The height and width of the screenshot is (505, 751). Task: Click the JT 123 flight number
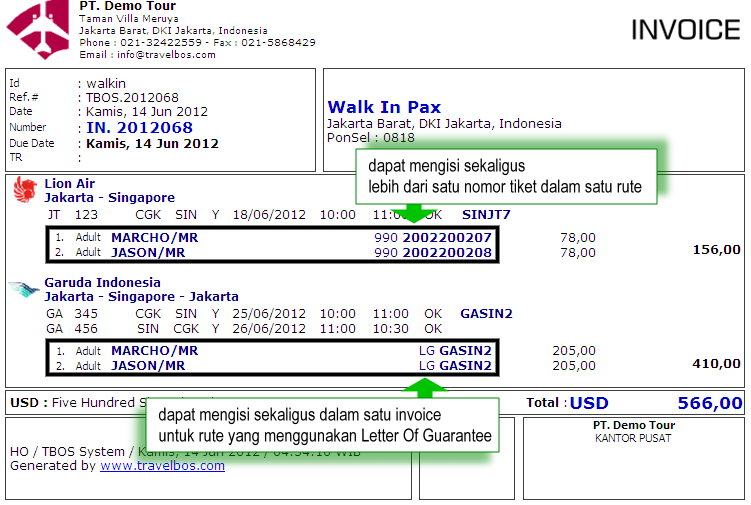click(x=72, y=215)
